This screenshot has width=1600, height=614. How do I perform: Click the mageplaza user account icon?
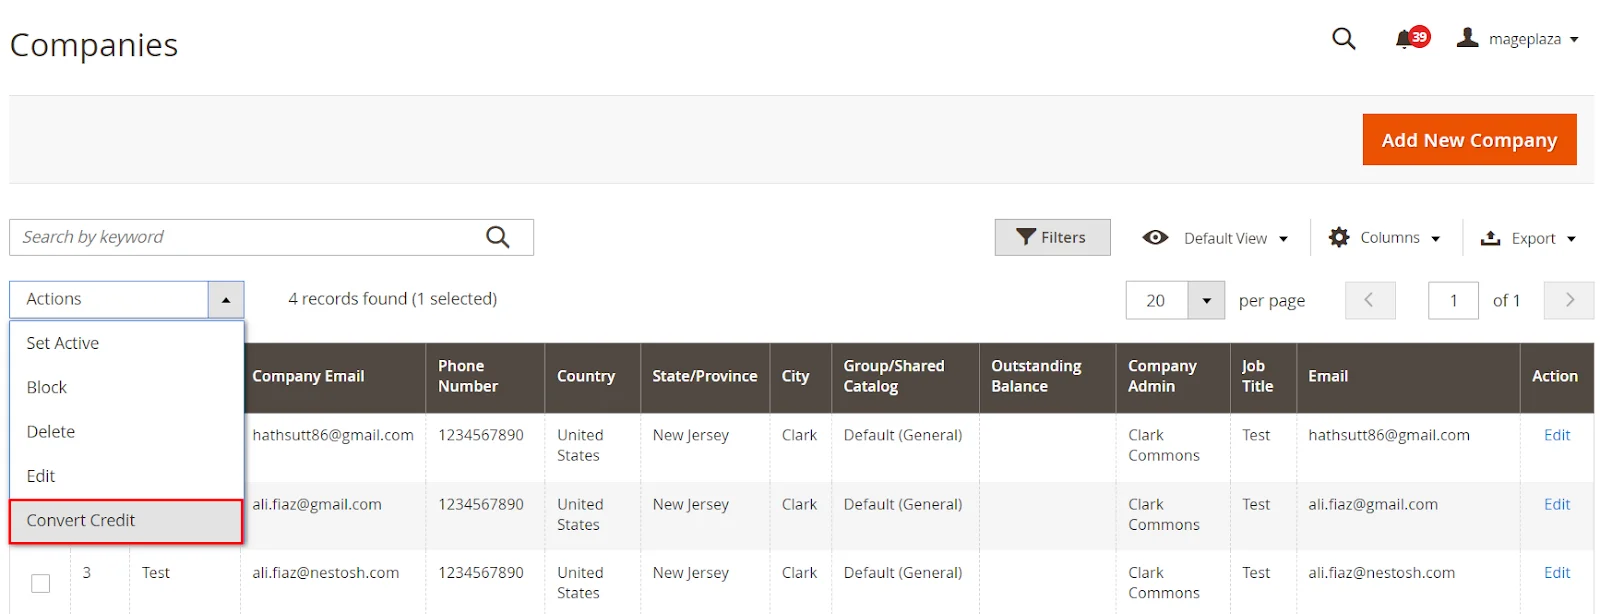pos(1467,38)
